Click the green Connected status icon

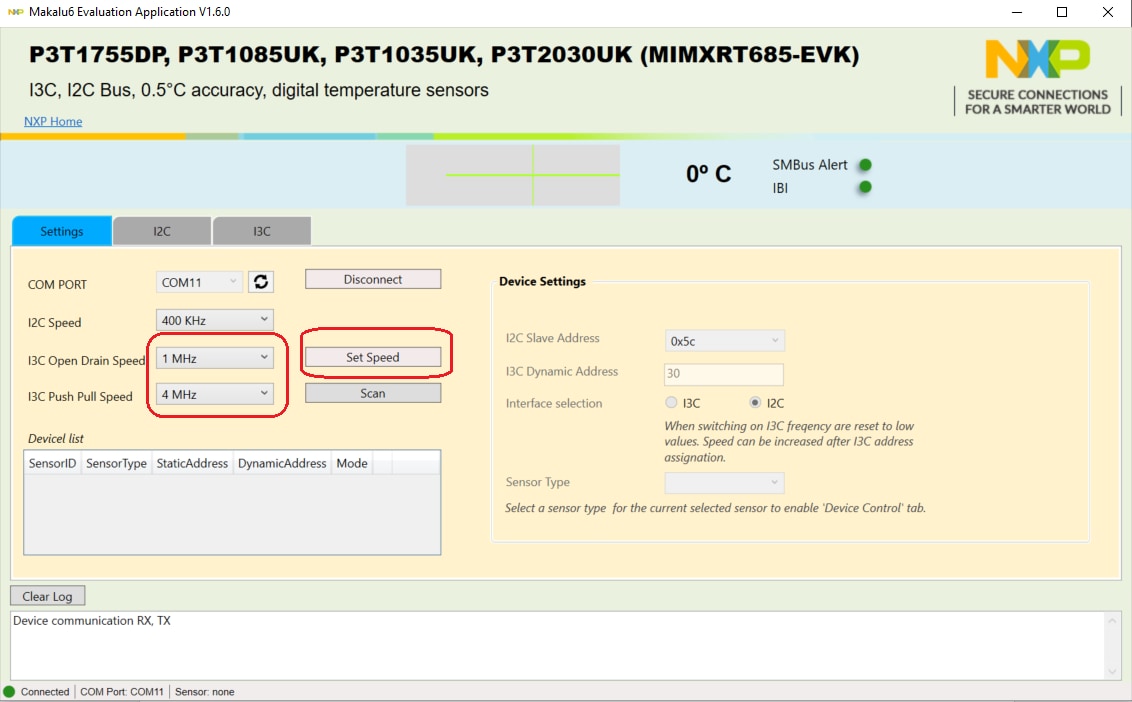(10, 691)
